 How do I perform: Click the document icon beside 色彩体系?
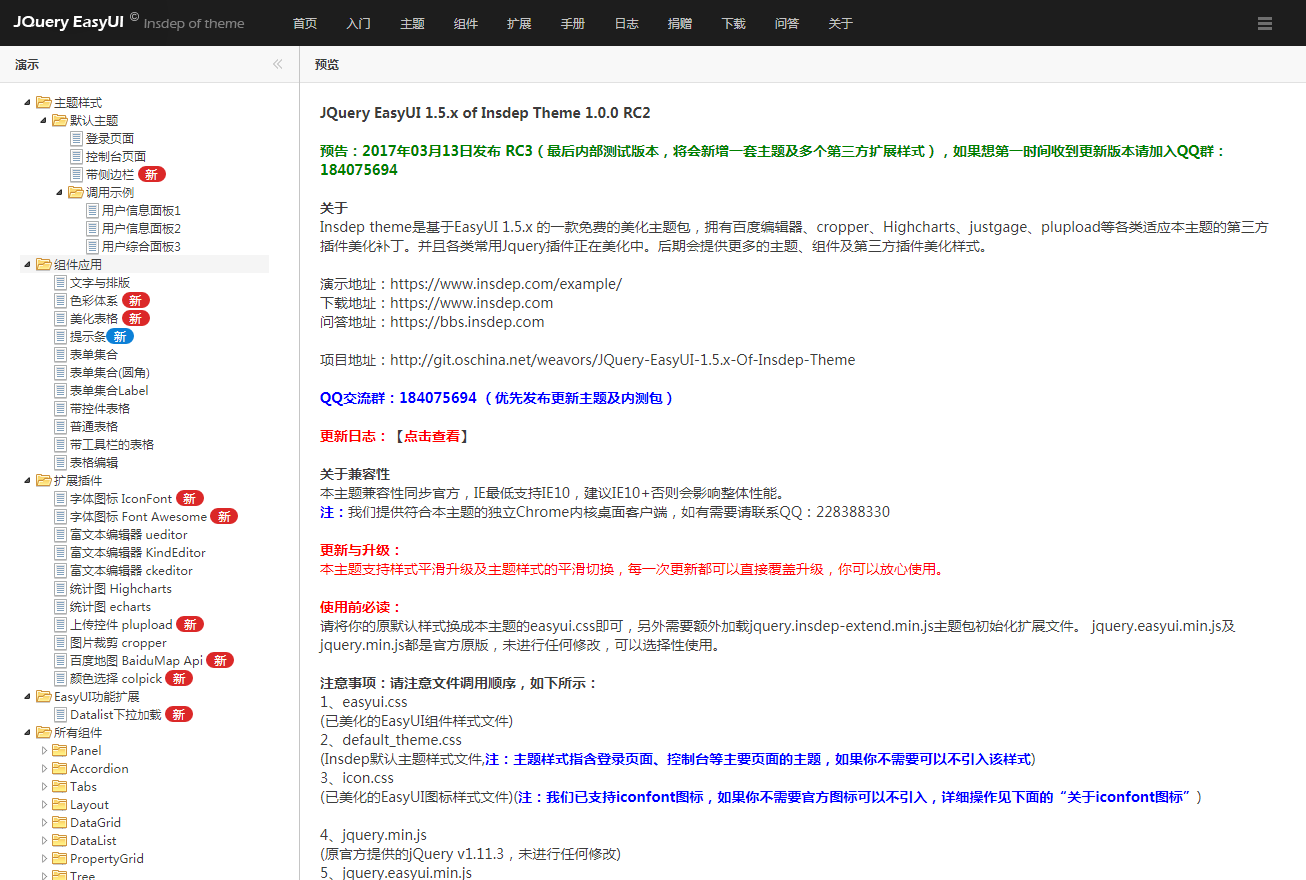(x=62, y=299)
